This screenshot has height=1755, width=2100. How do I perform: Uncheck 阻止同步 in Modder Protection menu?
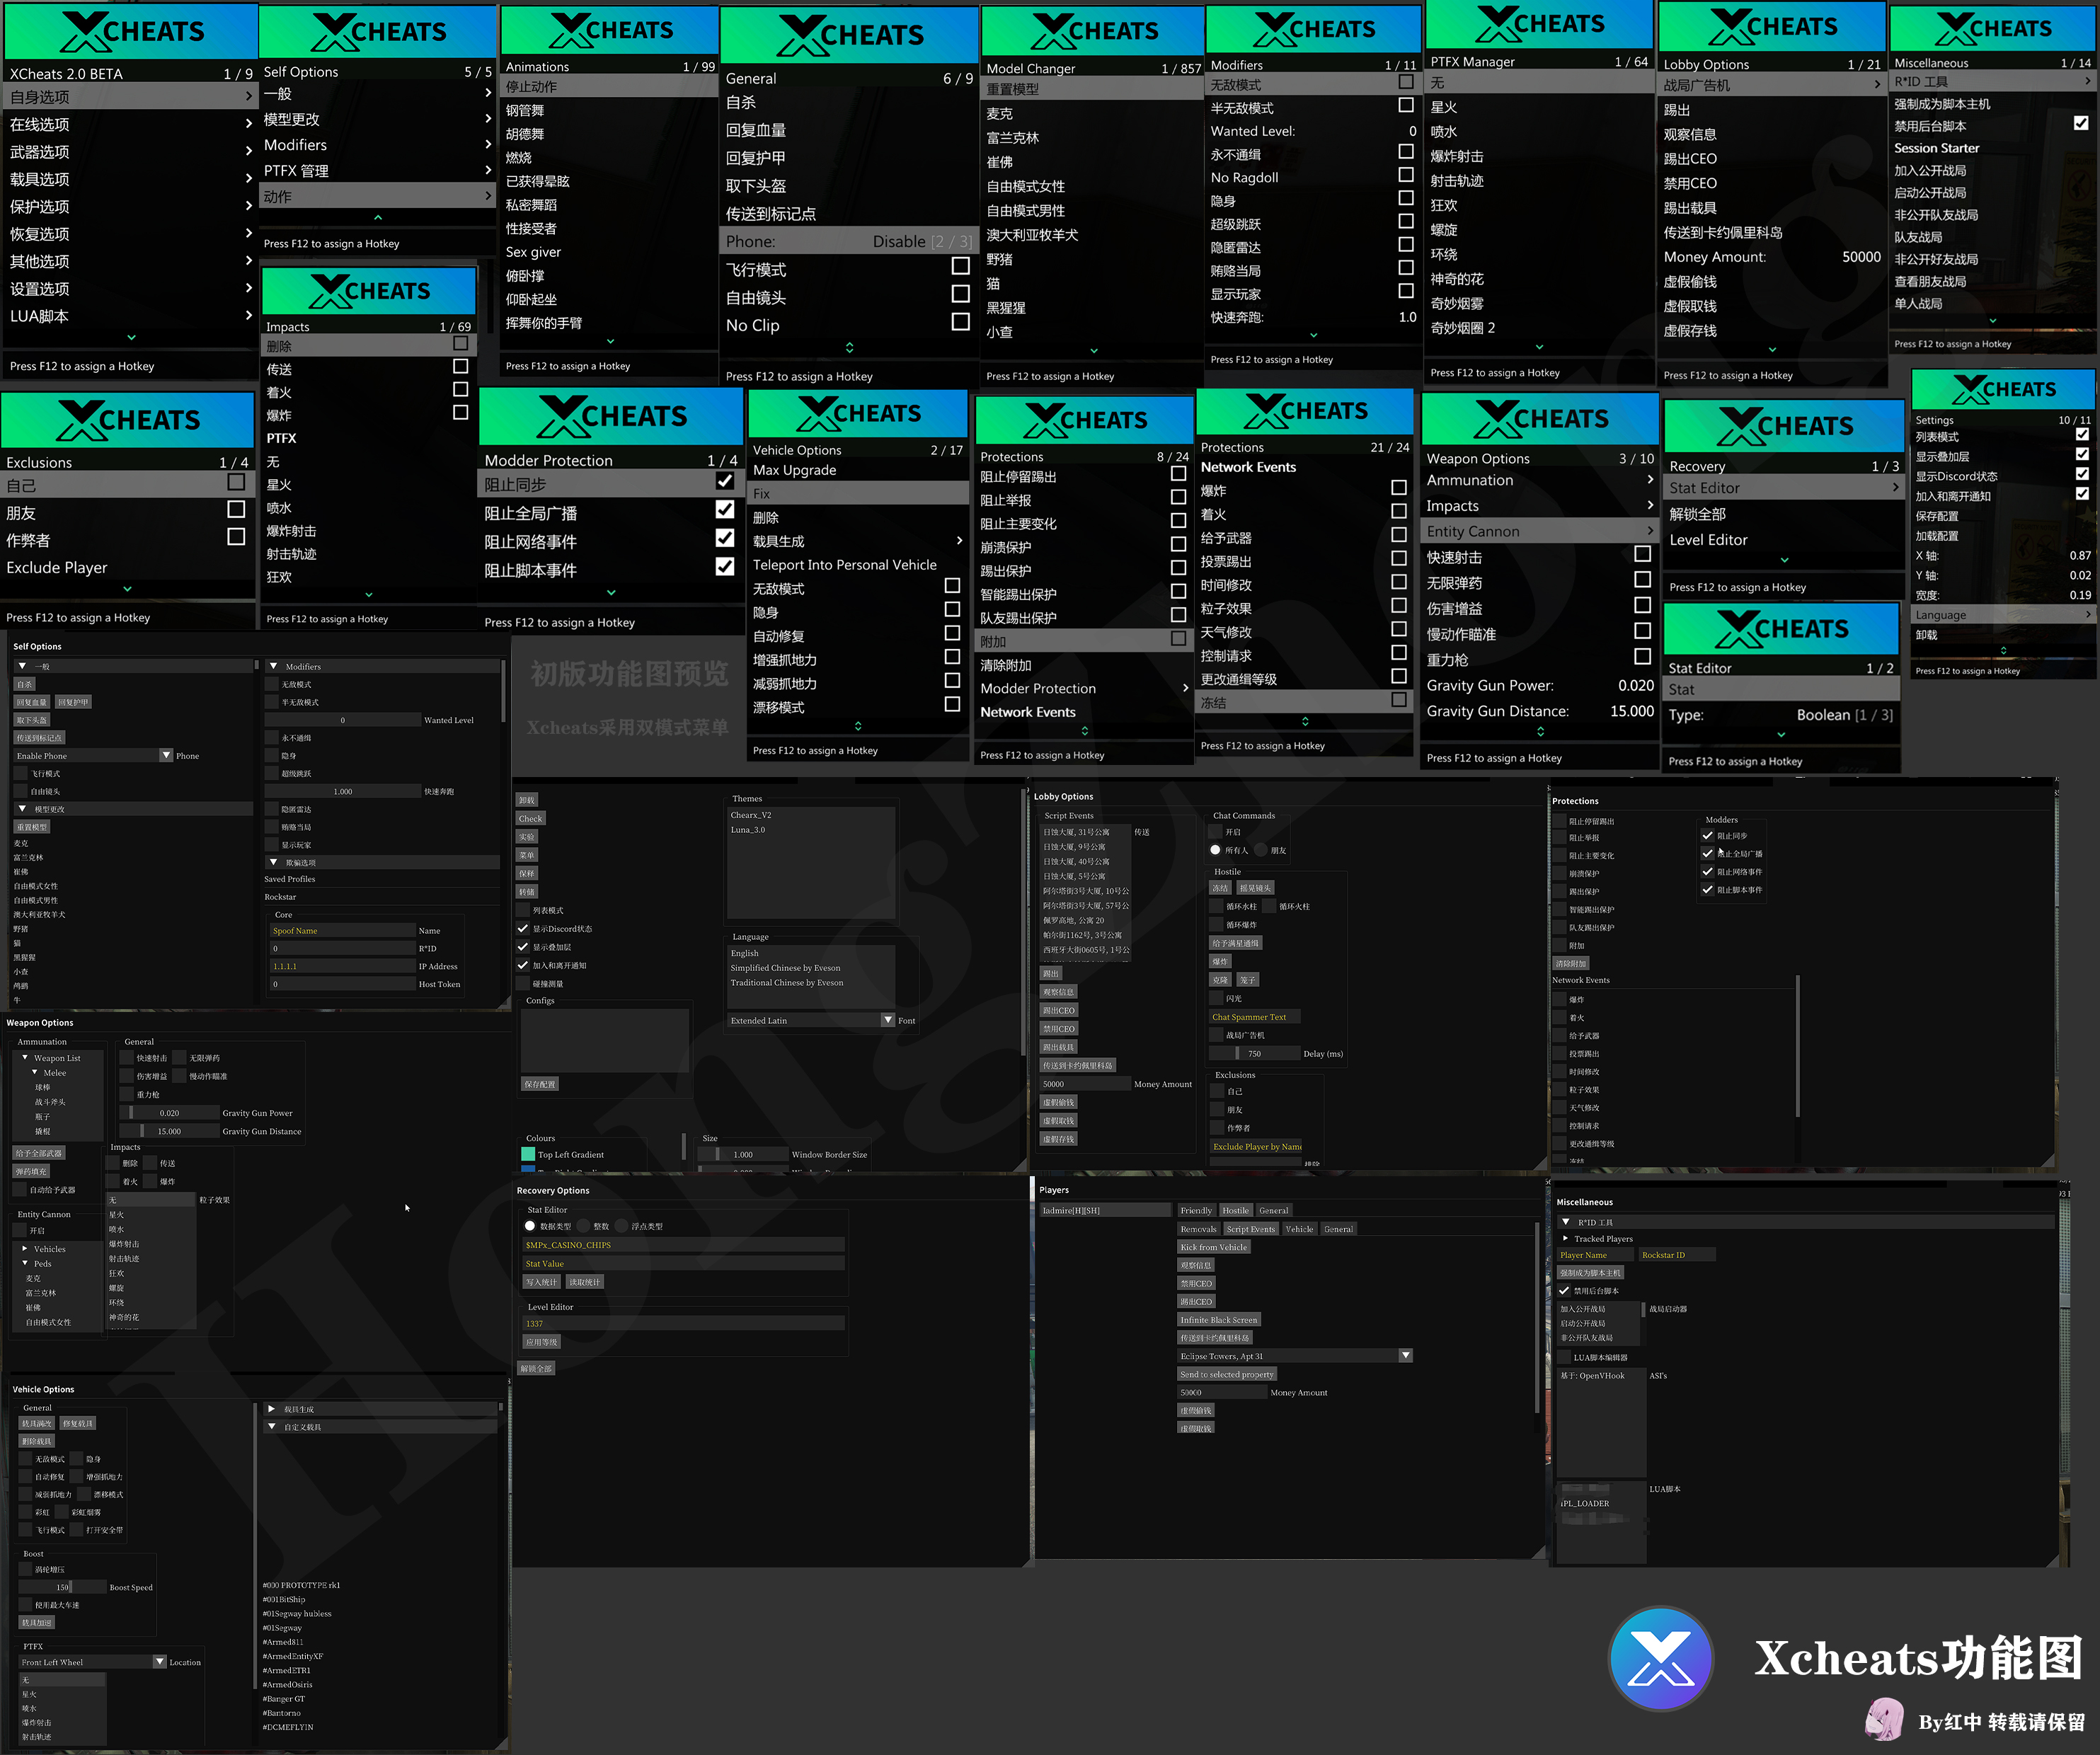click(x=725, y=481)
